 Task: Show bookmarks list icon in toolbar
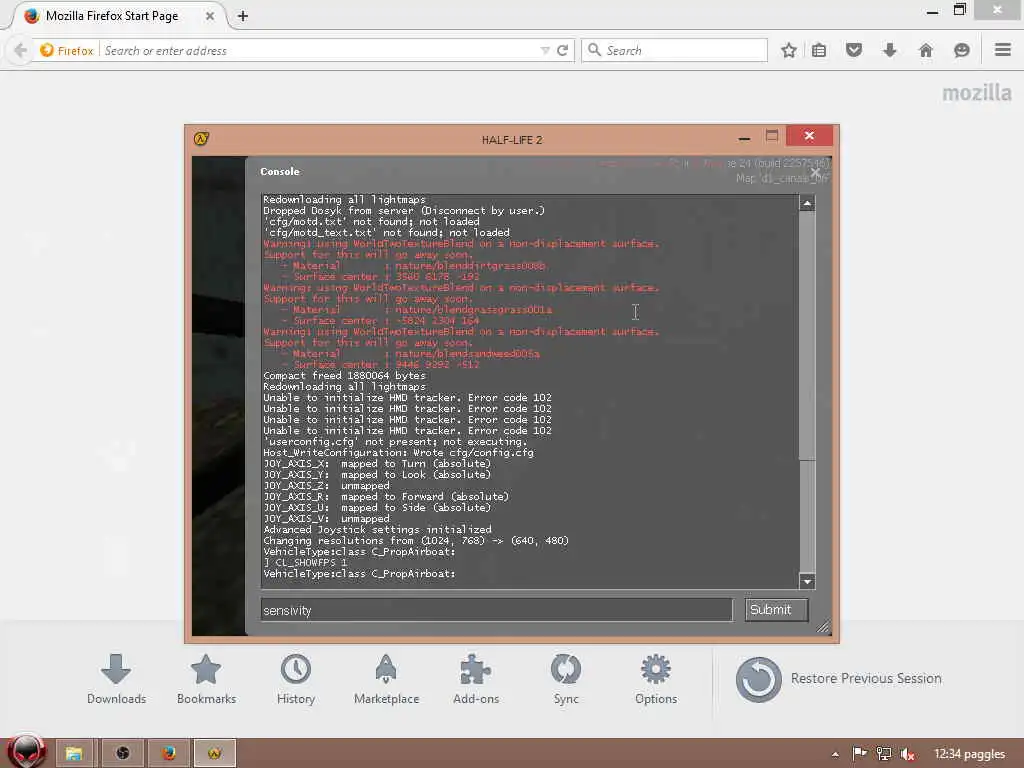819,50
